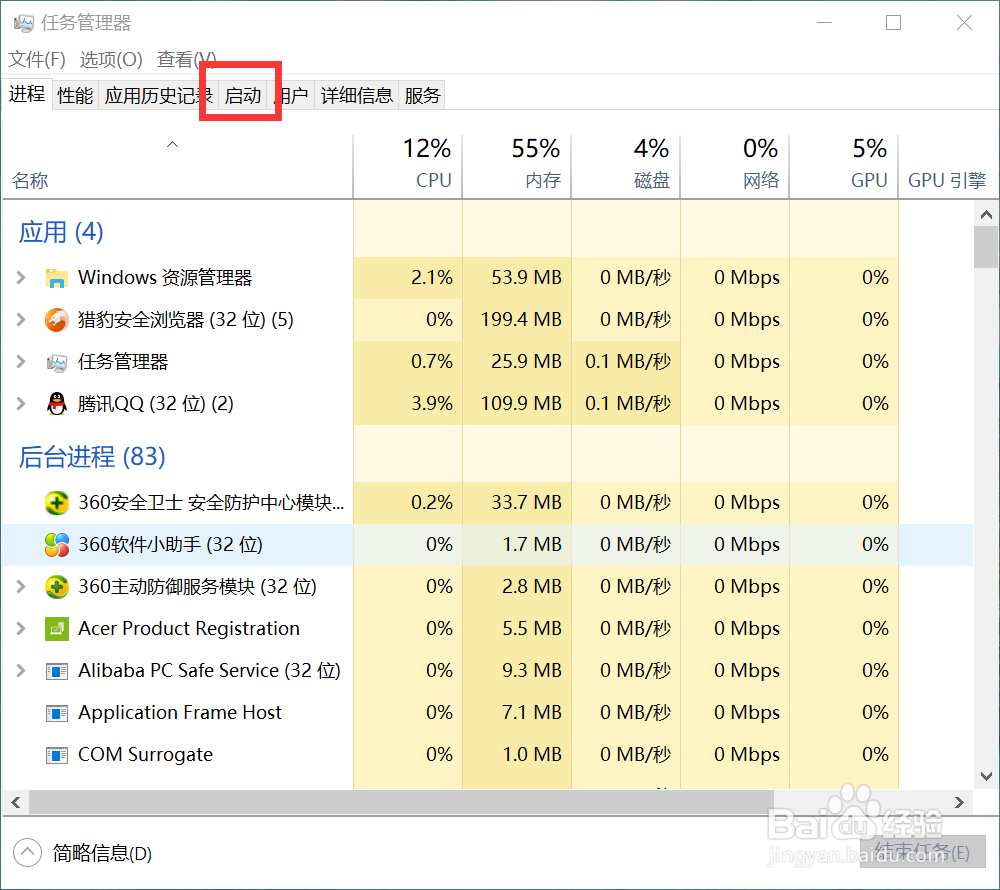Click the vertical scrollbar down arrow
The width and height of the screenshot is (1000, 890).
(986, 776)
